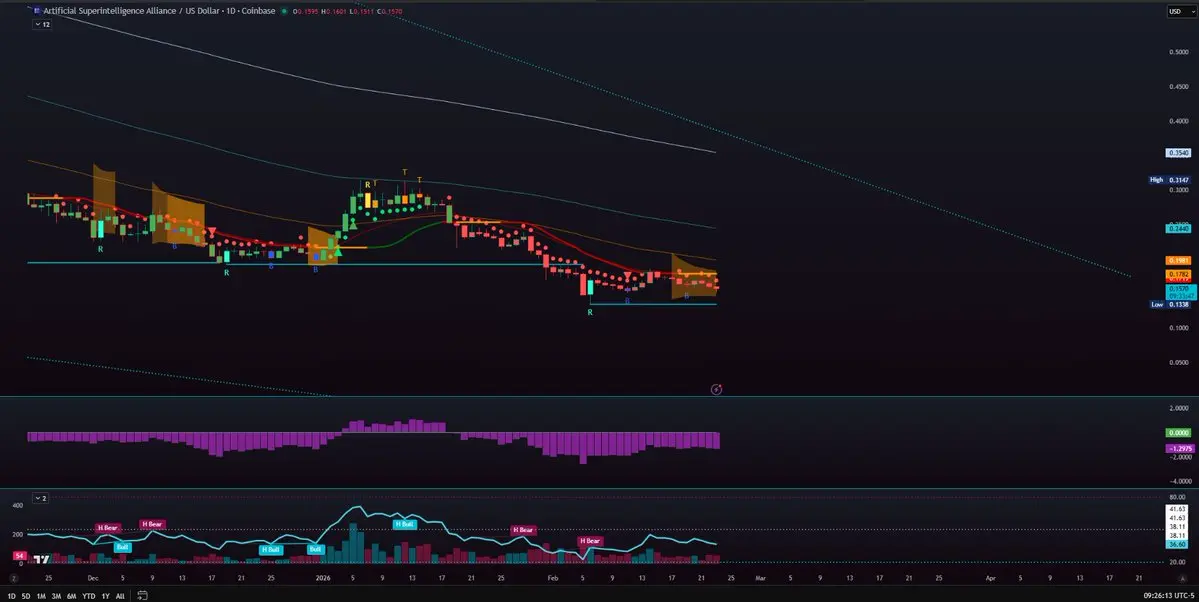Select the YTD time range
The image size is (1199, 602).
pyautogui.click(x=89, y=596)
